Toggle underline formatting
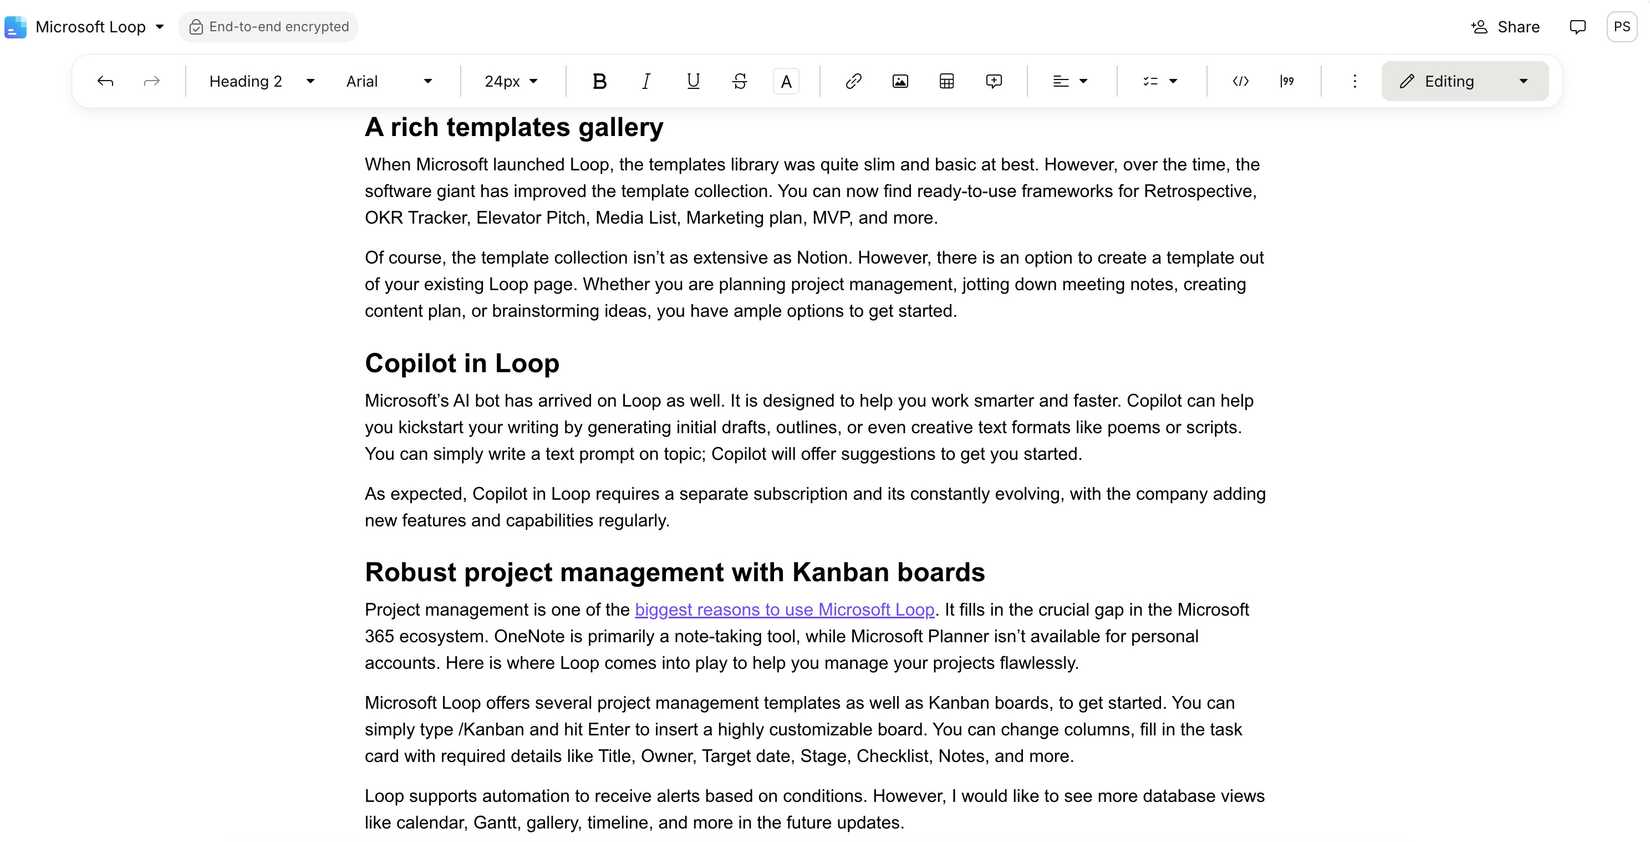1650x842 pixels. pos(693,81)
